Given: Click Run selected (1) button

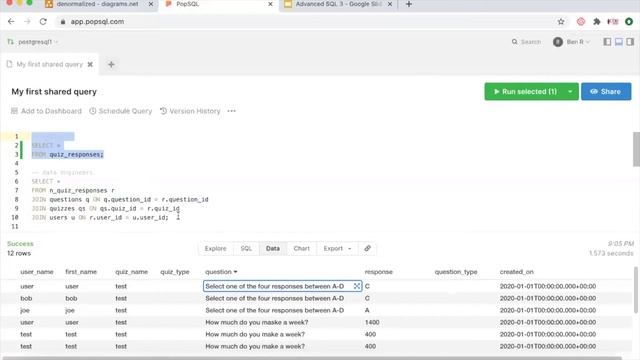Looking at the screenshot, I should pyautogui.click(x=525, y=91).
